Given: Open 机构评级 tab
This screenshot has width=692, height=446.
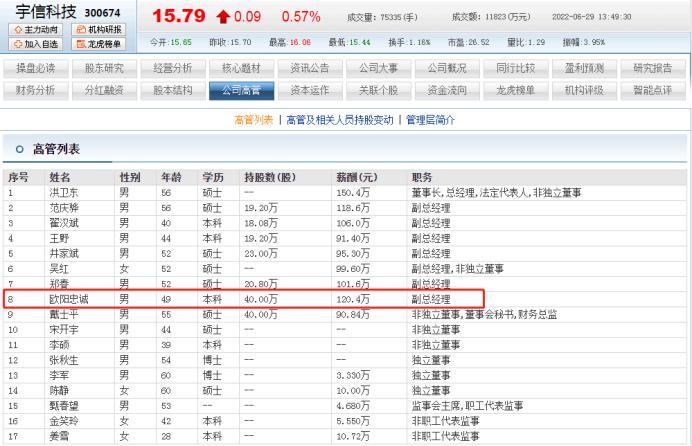Looking at the screenshot, I should pyautogui.click(x=584, y=90).
